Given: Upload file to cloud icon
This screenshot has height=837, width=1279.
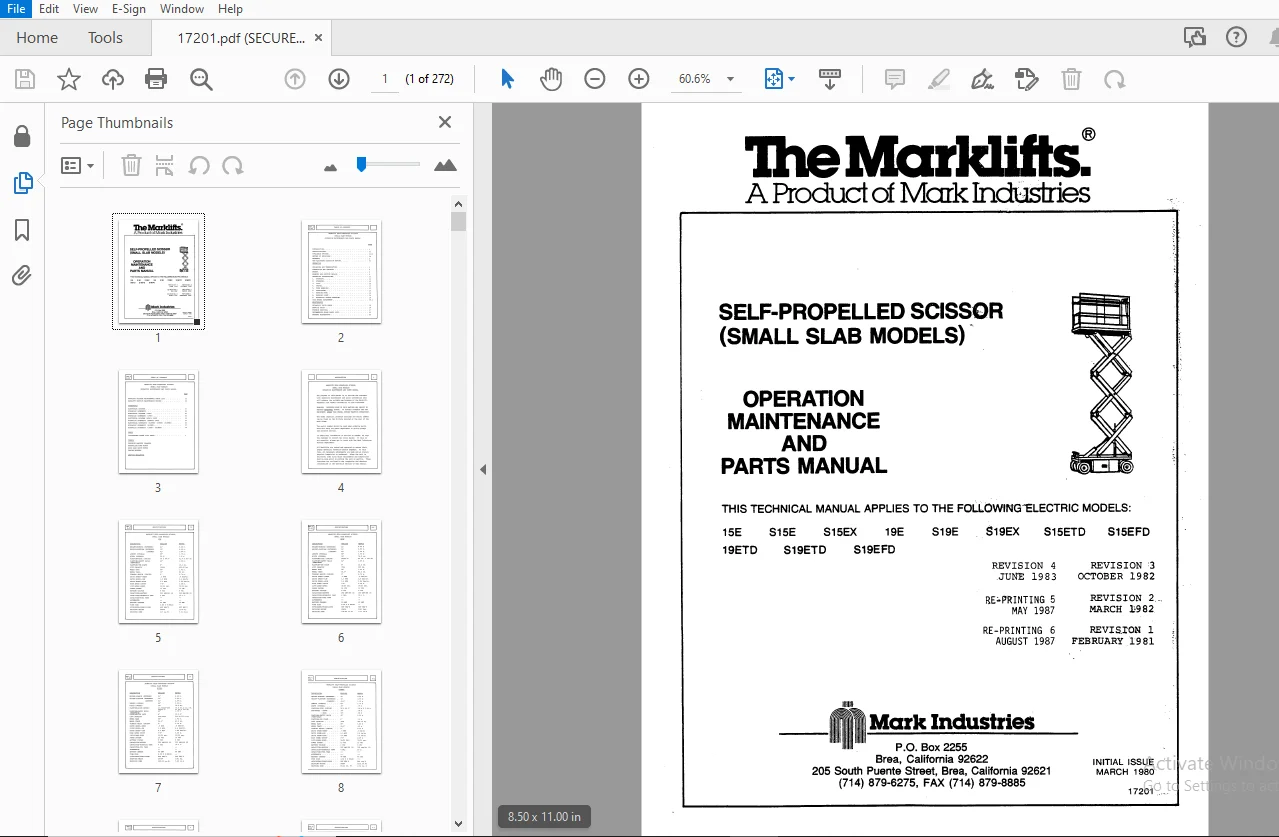Looking at the screenshot, I should pyautogui.click(x=113, y=79).
